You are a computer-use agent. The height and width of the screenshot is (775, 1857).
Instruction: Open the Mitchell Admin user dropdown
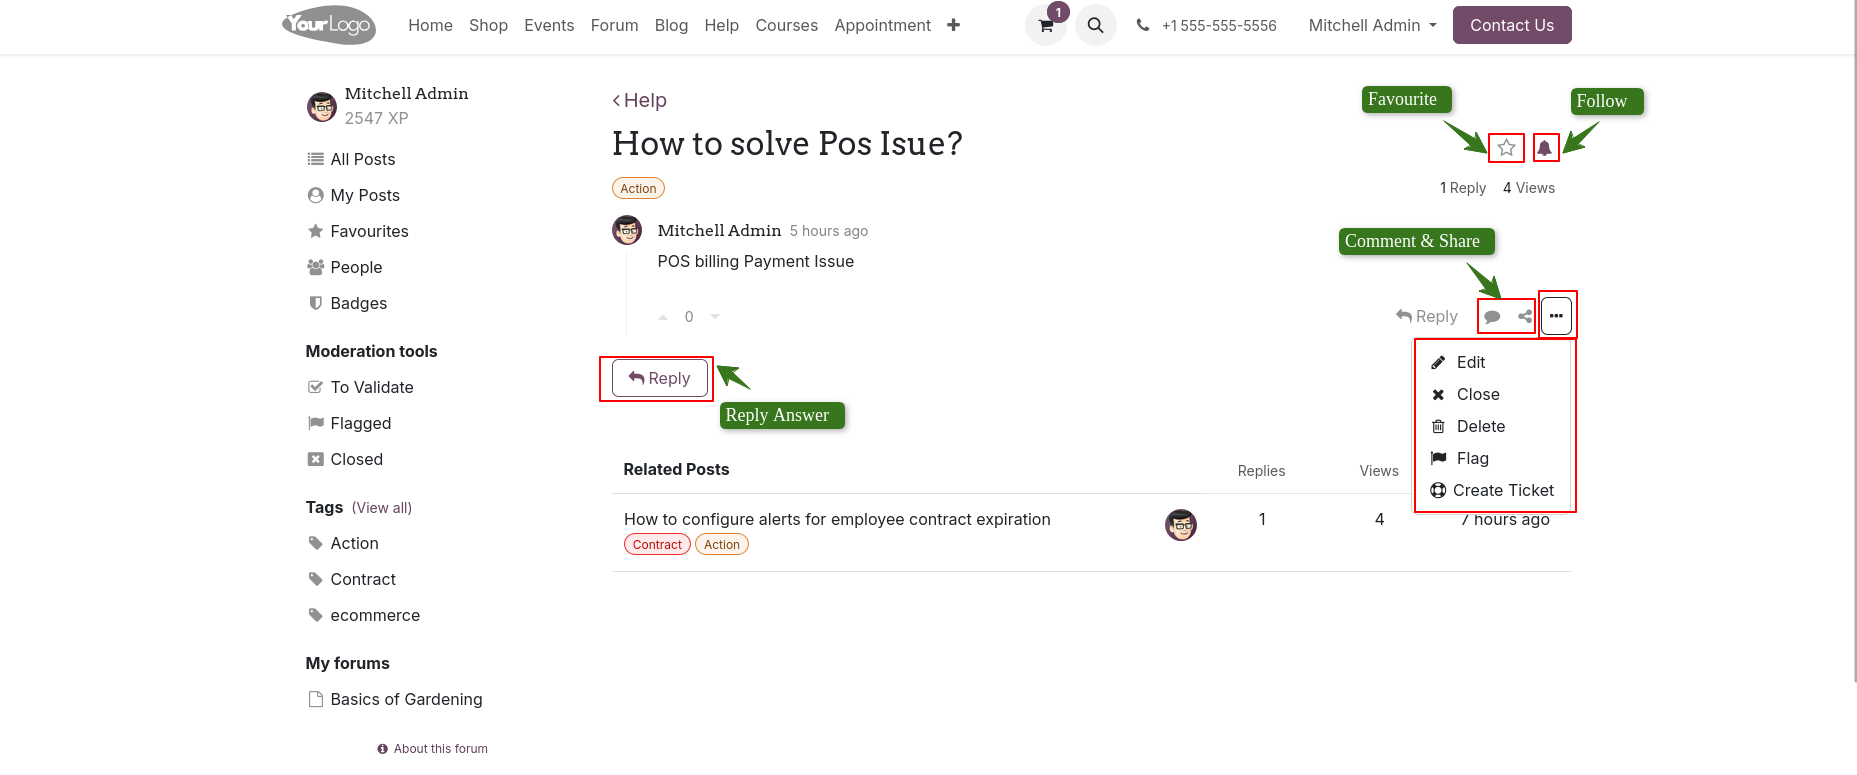click(1372, 25)
